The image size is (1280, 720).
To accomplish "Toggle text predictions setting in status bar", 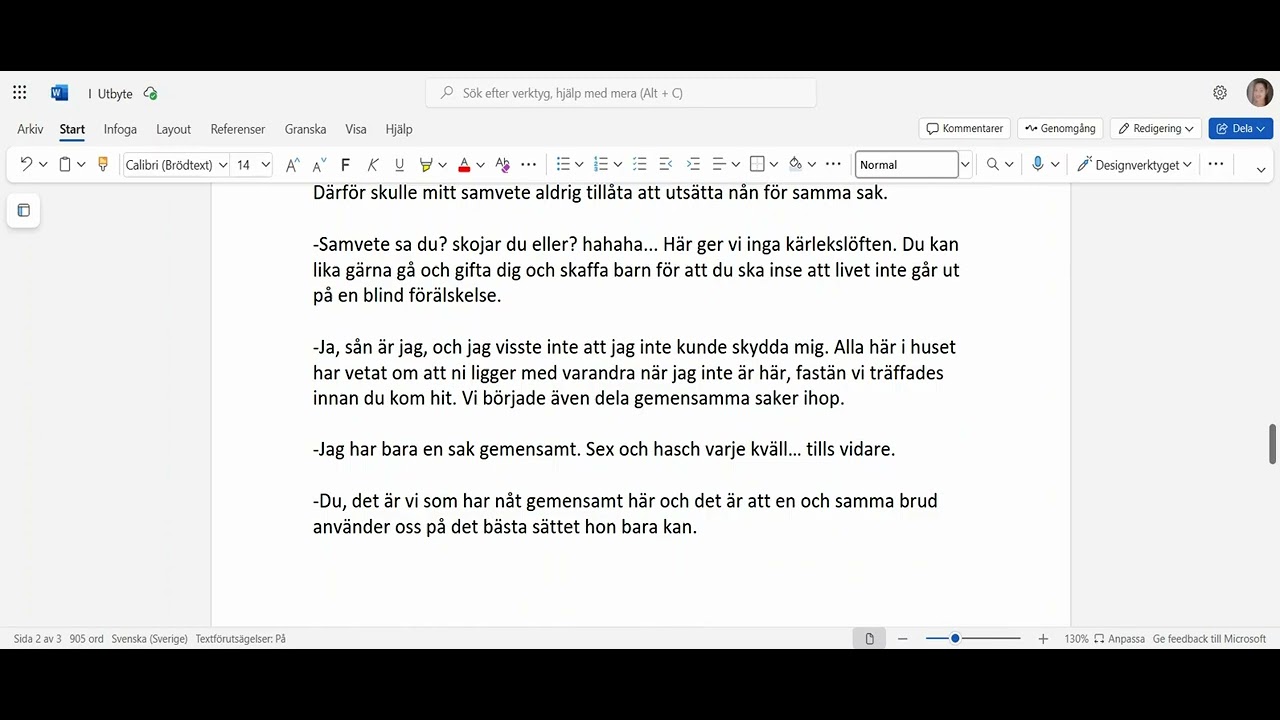I will [x=241, y=639].
